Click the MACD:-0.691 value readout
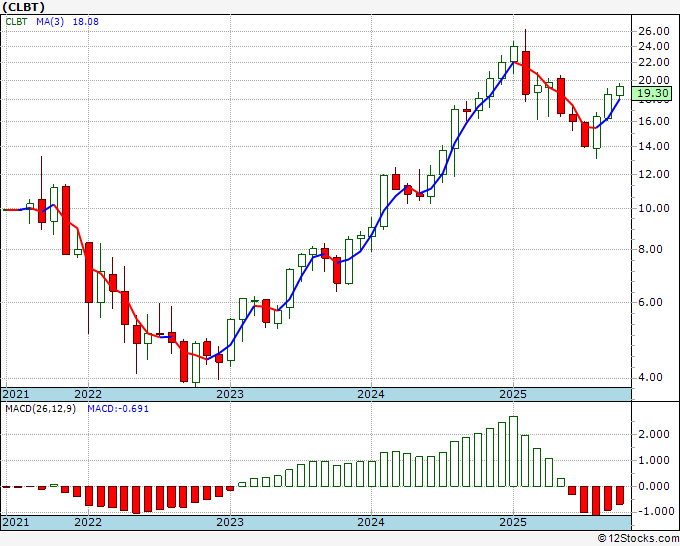Image resolution: width=680 pixels, height=546 pixels. pyautogui.click(x=118, y=409)
